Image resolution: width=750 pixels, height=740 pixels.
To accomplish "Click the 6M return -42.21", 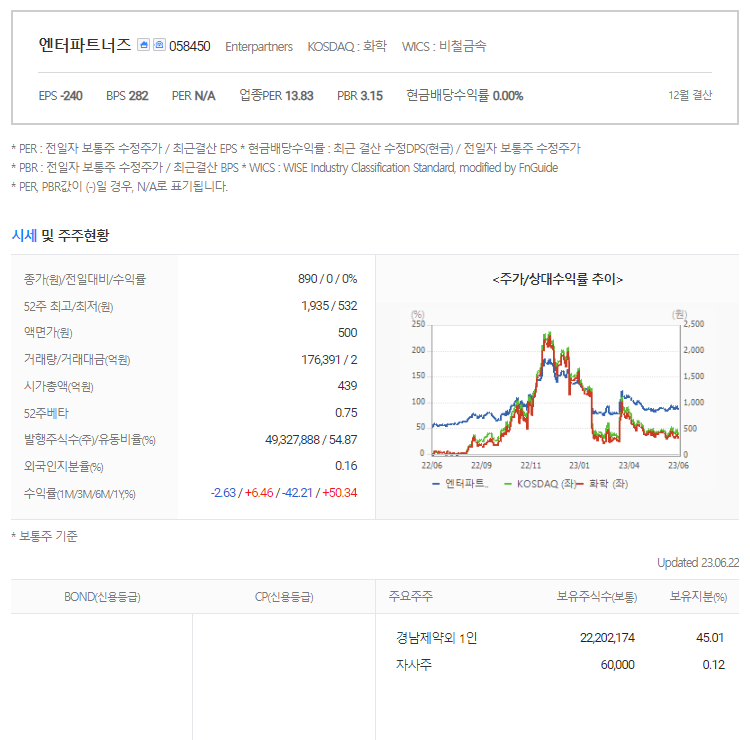I will pyautogui.click(x=297, y=493).
